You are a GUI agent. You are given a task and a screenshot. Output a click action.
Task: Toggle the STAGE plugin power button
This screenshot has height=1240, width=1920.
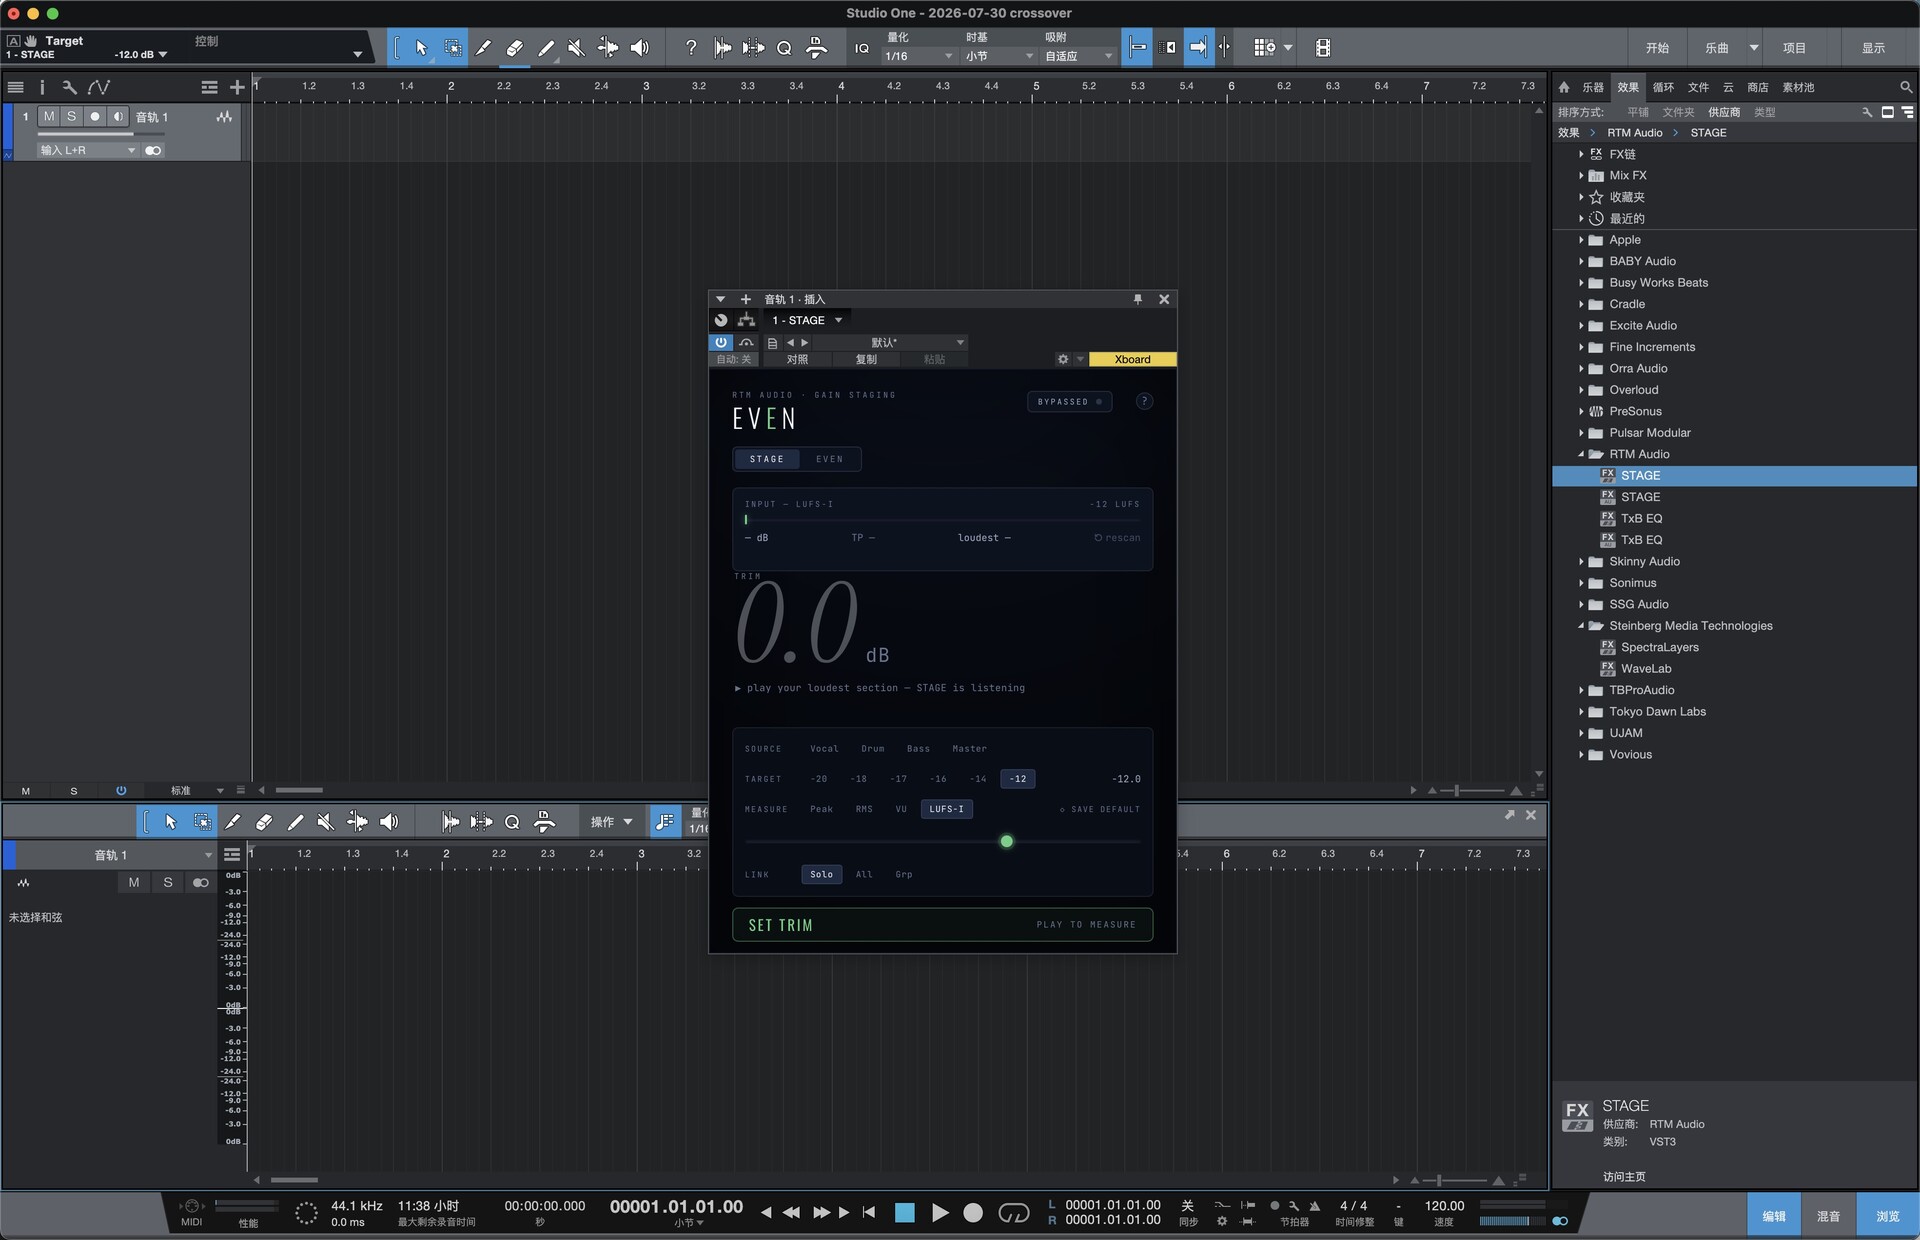721,342
